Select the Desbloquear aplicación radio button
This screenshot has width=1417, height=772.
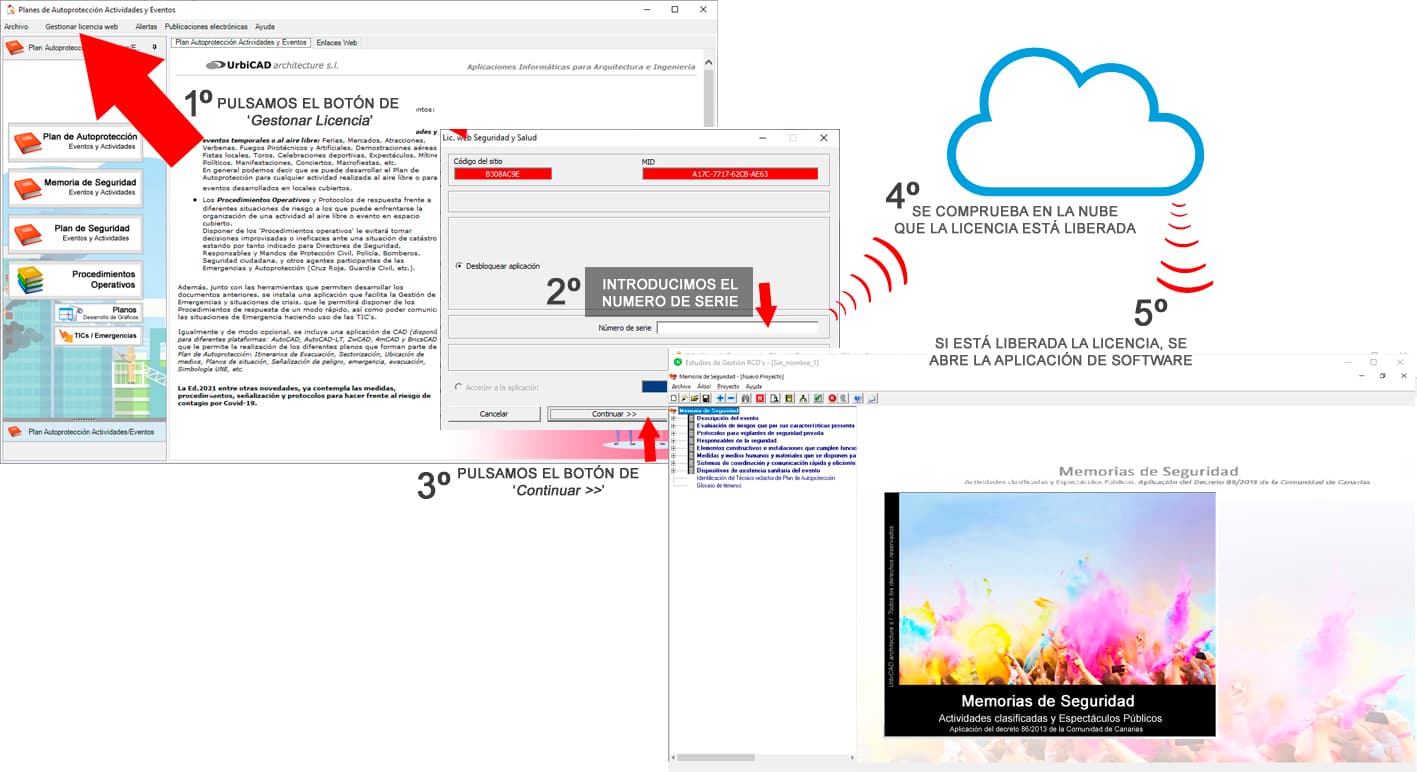[459, 266]
